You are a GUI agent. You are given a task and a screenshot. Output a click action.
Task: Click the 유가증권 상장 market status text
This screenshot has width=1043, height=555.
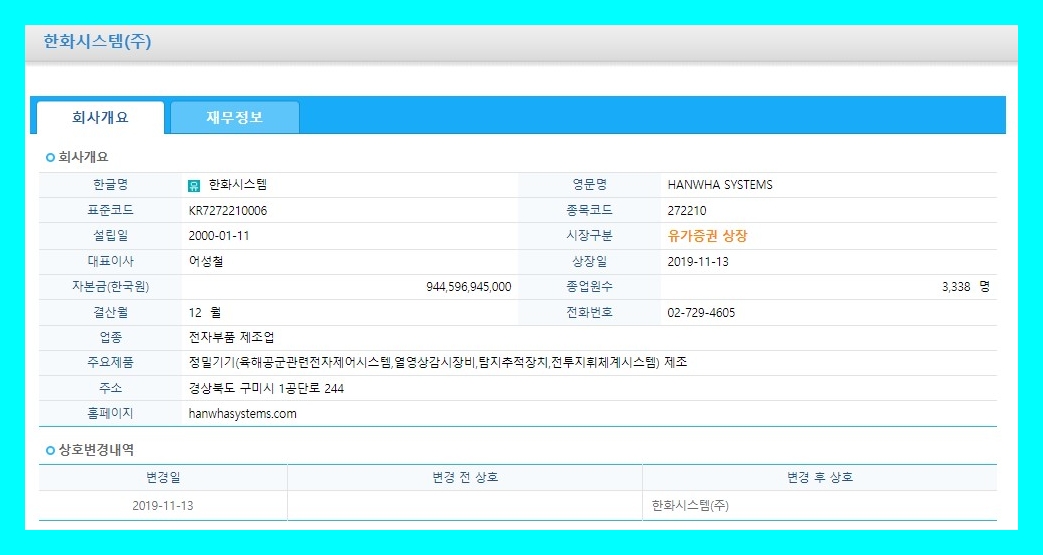point(708,236)
